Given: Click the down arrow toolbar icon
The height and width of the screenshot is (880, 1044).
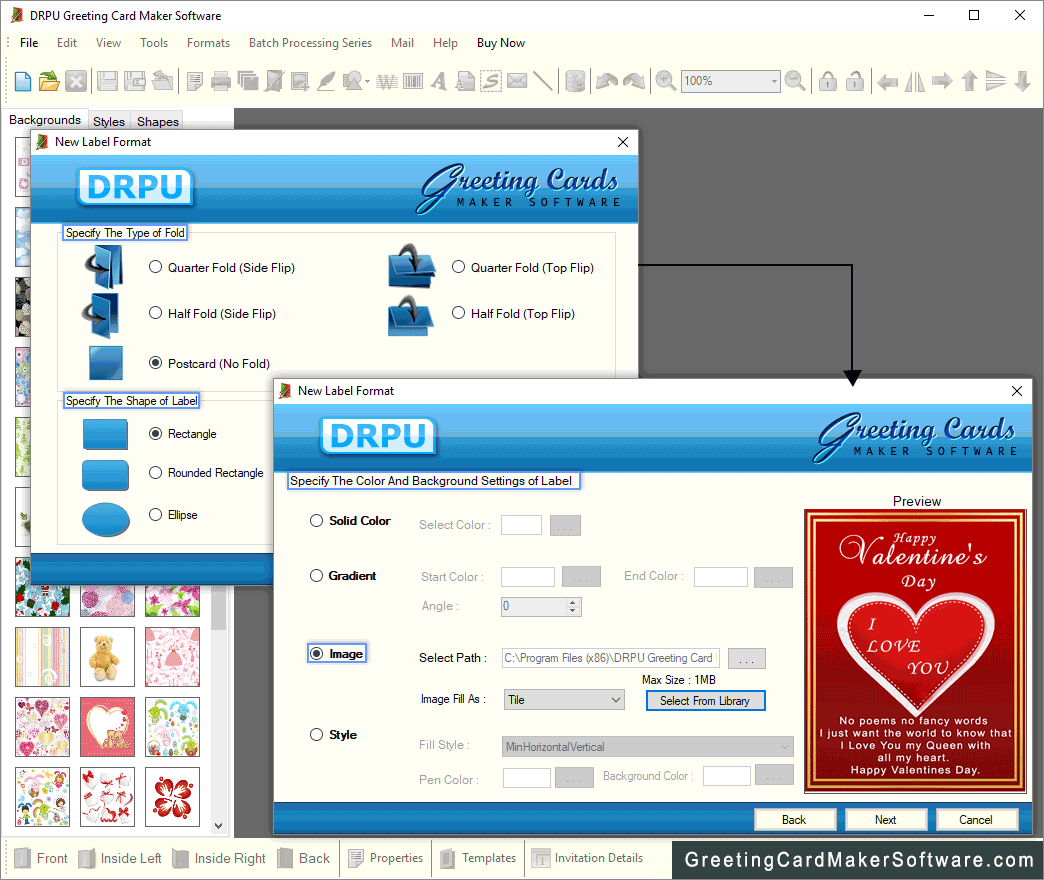Looking at the screenshot, I should [x=1023, y=81].
